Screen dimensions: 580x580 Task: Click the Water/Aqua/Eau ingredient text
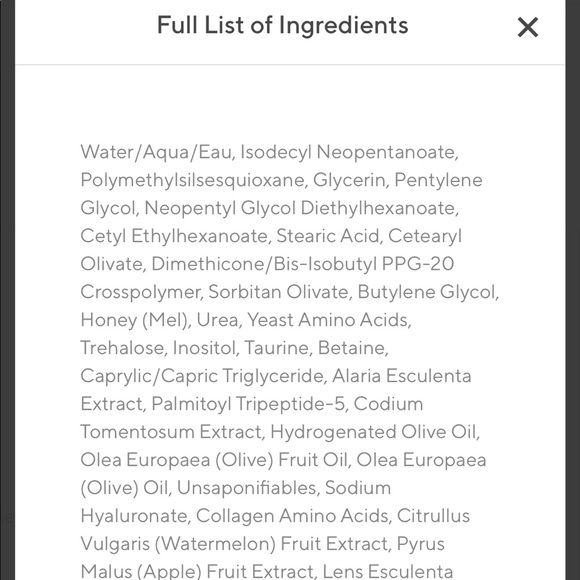tap(156, 152)
